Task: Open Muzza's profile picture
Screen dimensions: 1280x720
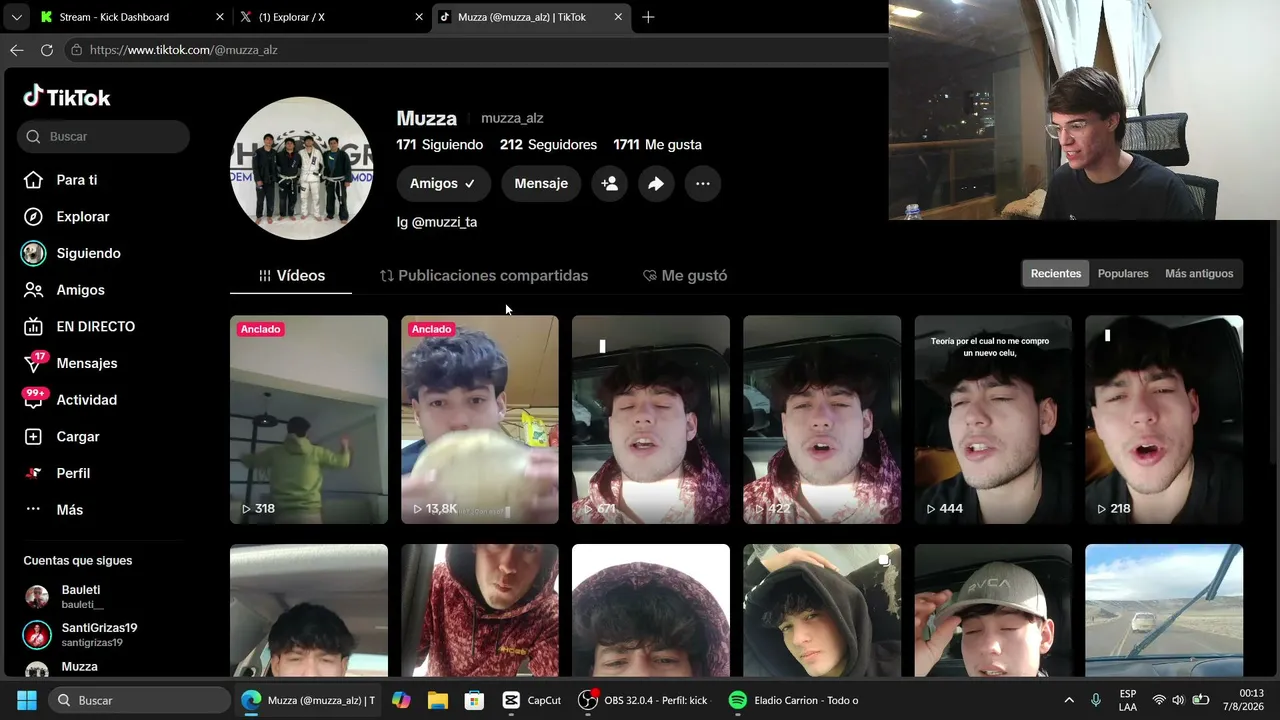Action: tap(302, 168)
